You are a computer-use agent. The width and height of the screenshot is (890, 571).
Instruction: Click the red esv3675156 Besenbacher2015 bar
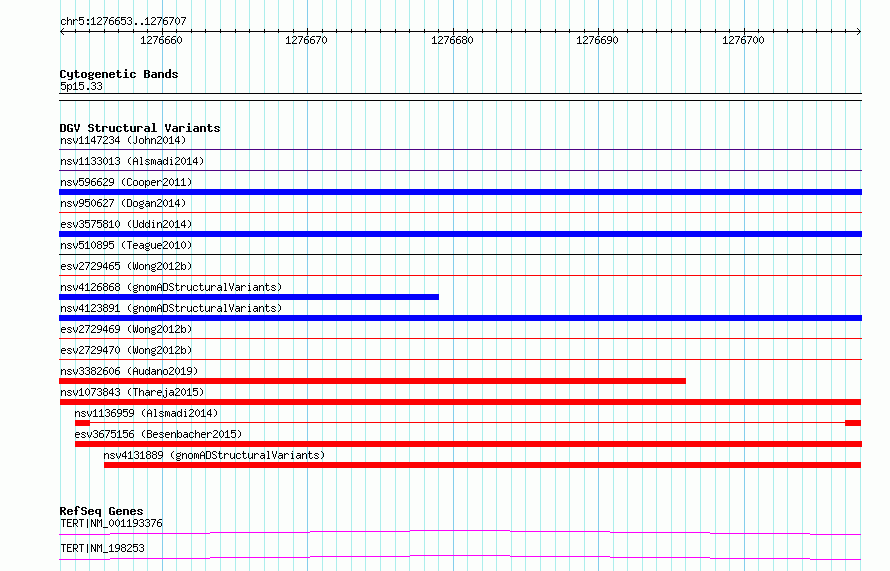point(468,444)
